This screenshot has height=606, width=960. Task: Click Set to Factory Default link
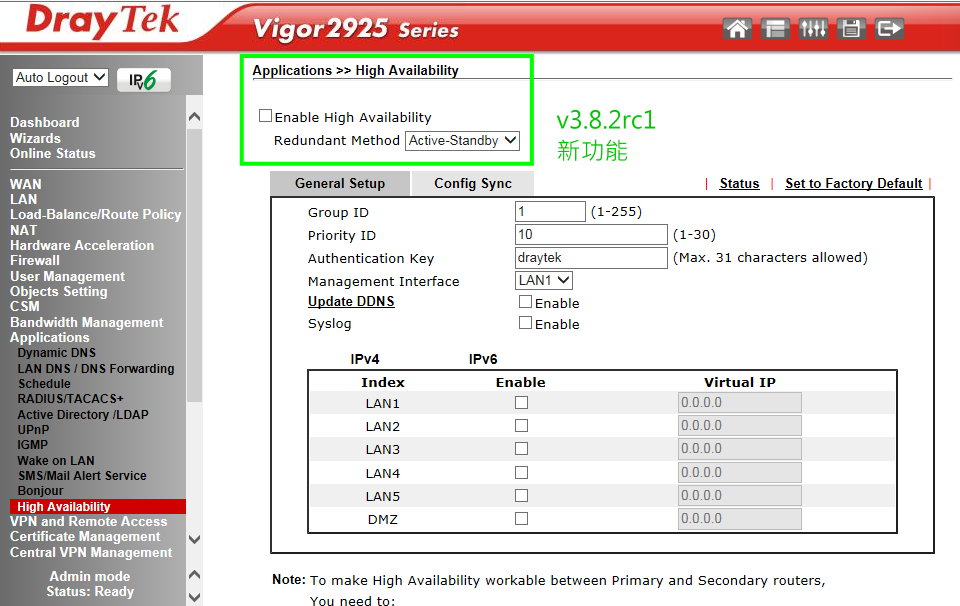[x=853, y=184]
